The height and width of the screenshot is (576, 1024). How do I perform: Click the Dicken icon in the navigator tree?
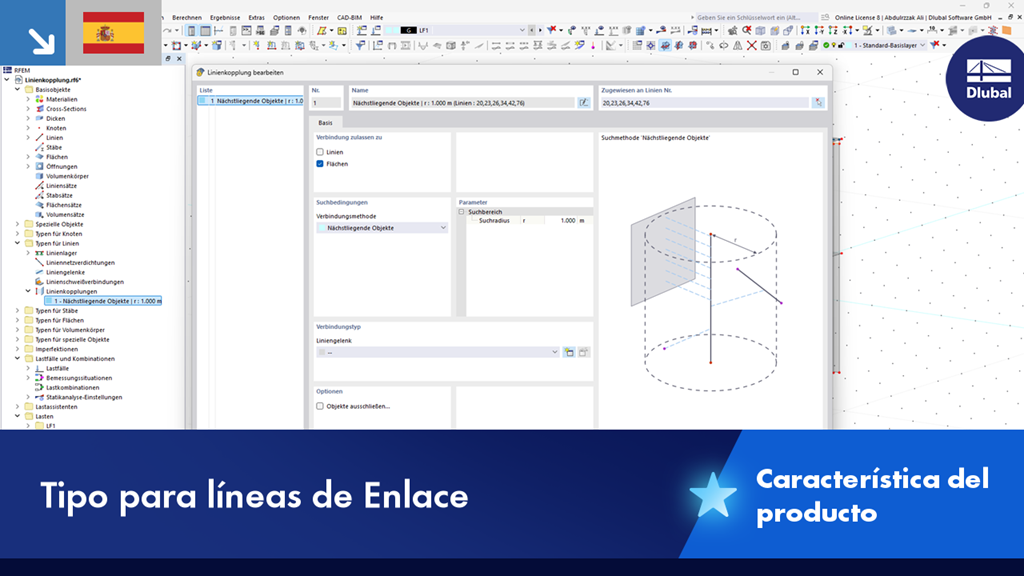coord(39,118)
